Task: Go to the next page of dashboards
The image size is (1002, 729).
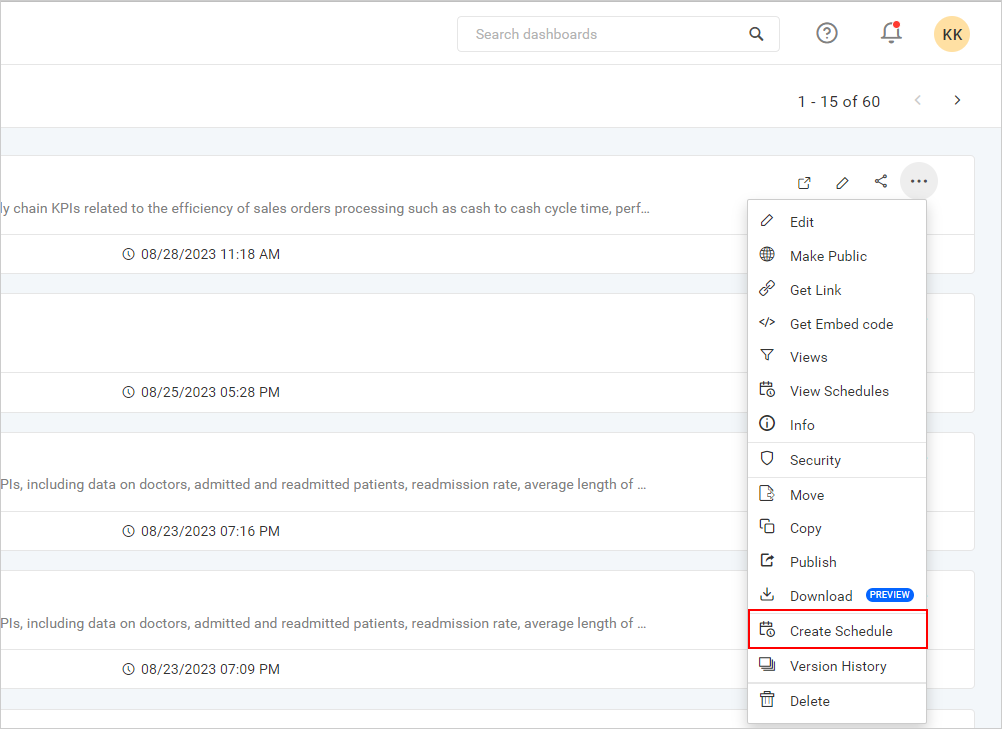Action: click(957, 100)
